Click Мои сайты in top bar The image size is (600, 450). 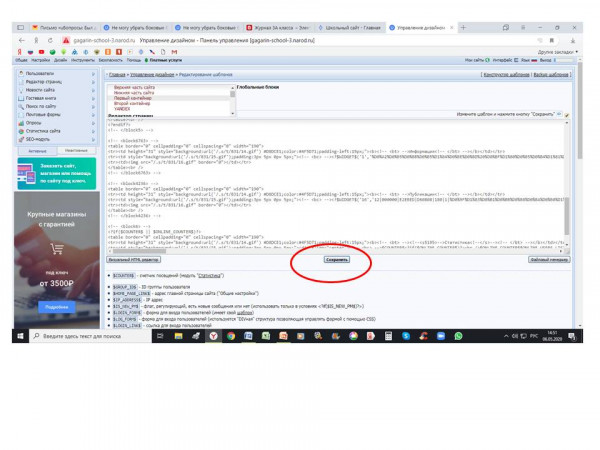tap(477, 60)
